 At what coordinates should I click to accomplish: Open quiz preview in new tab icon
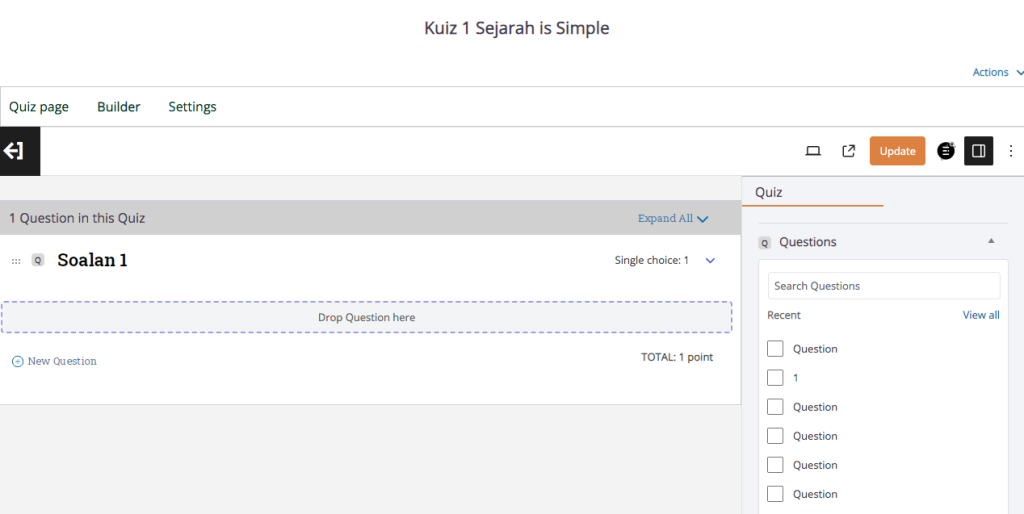point(848,151)
